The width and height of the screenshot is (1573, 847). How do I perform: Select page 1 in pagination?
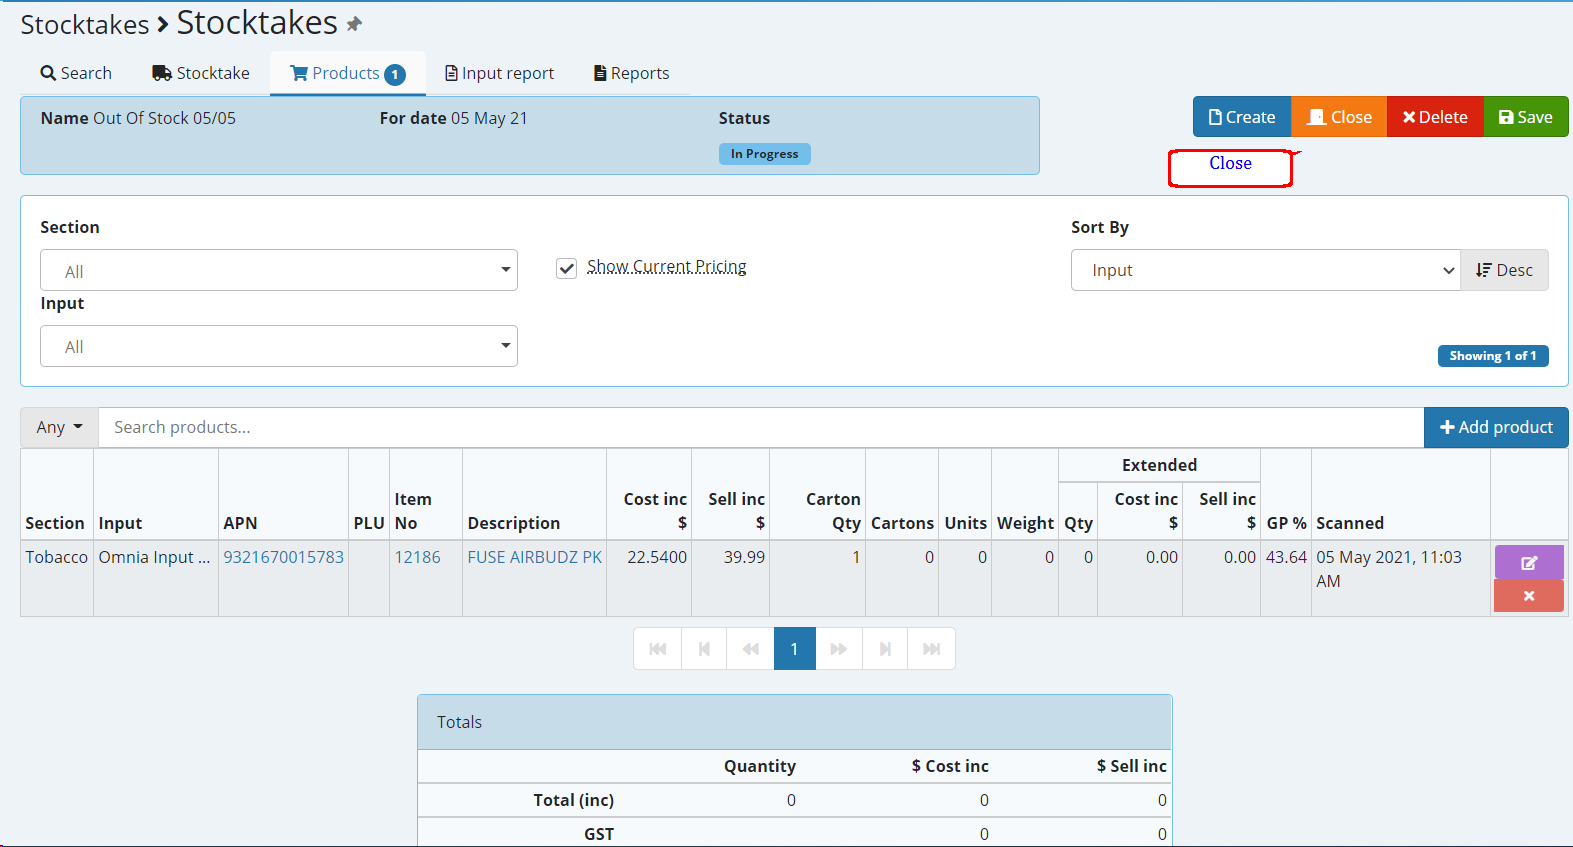click(x=795, y=649)
